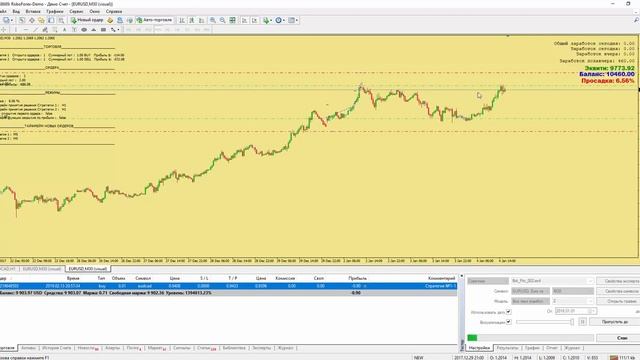Click the connection status indicator in status bar
This screenshot has height=360, width=640.
[622, 358]
